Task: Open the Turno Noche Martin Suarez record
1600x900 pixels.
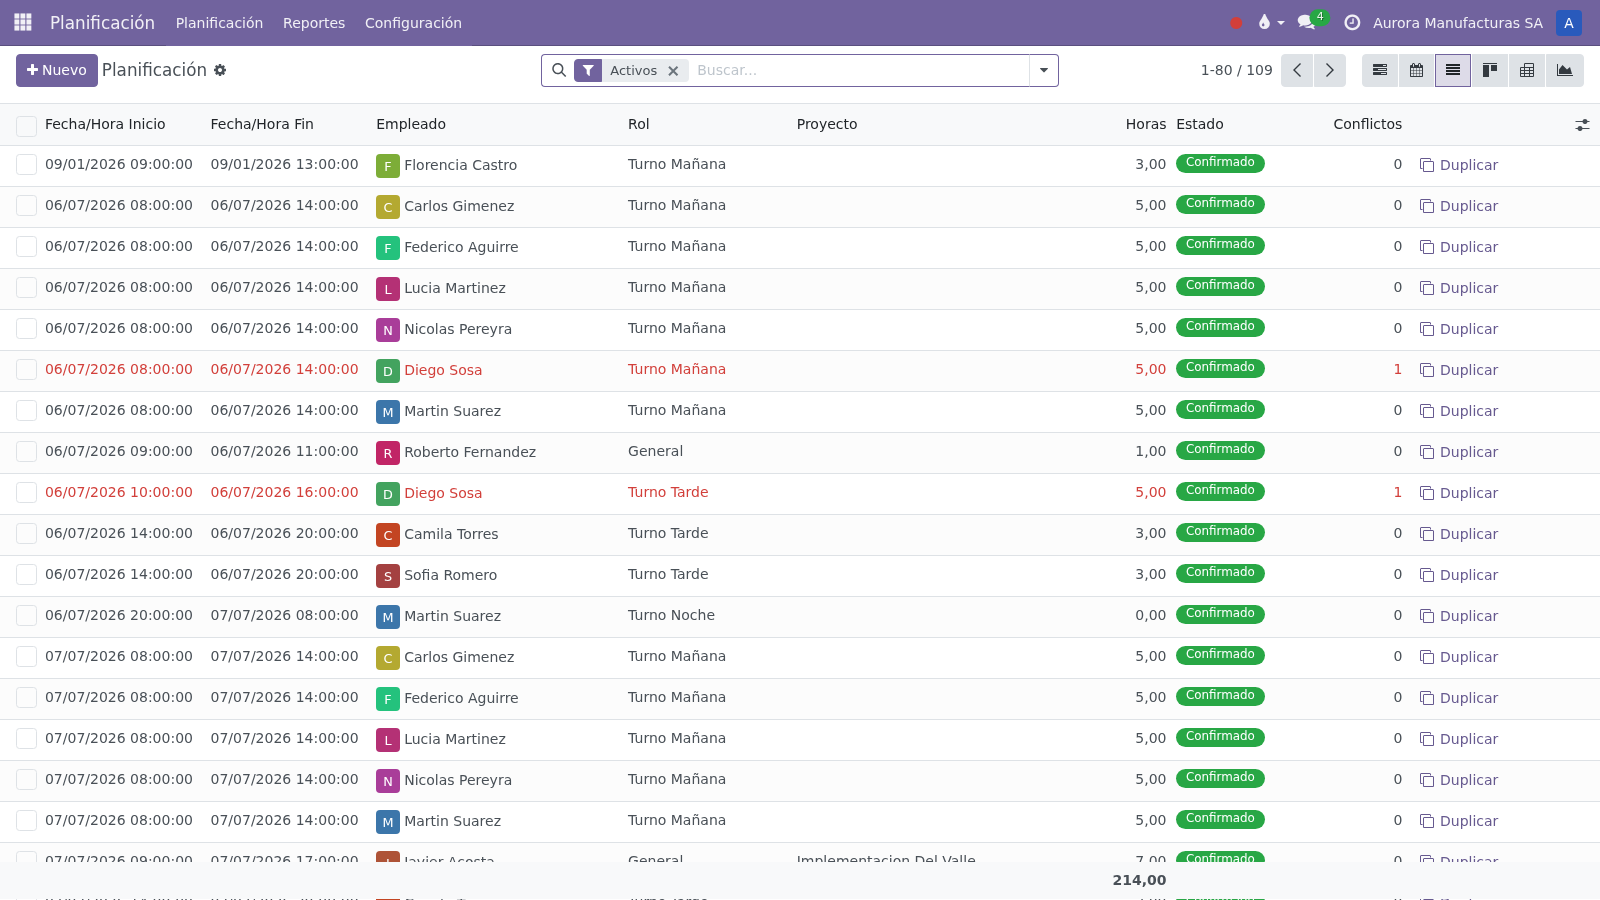Action: pyautogui.click(x=800, y=616)
